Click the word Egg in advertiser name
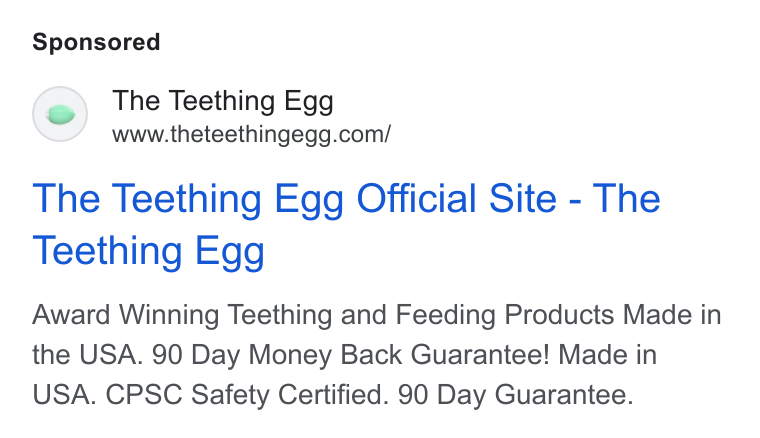The width and height of the screenshot is (760, 438). (309, 102)
